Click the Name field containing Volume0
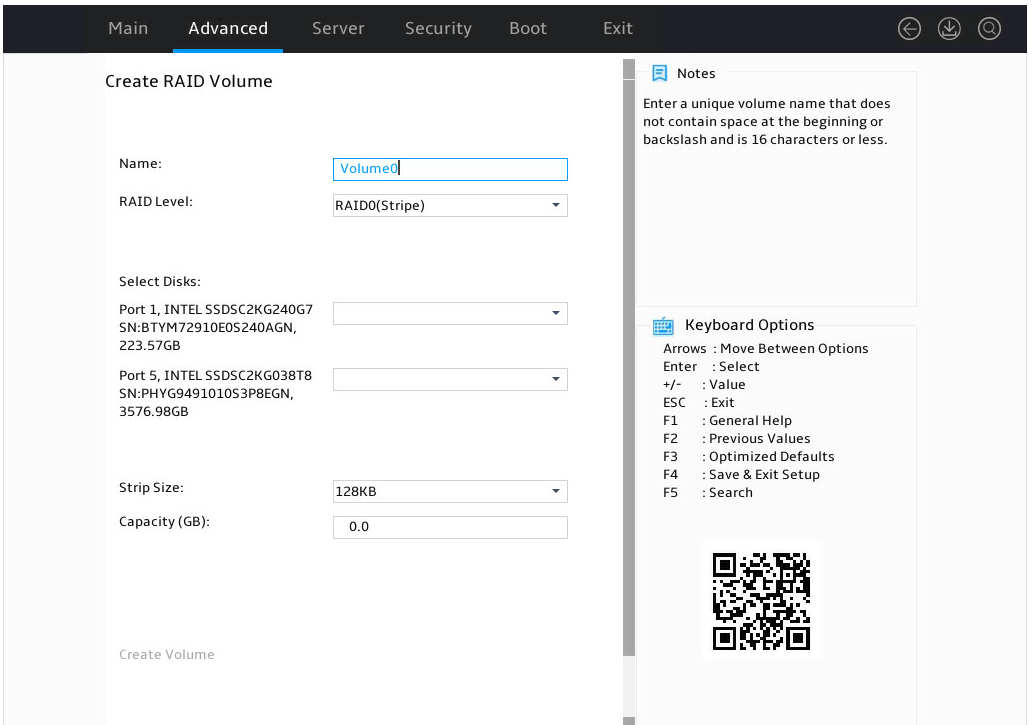1032x725 pixels. pyautogui.click(x=450, y=169)
